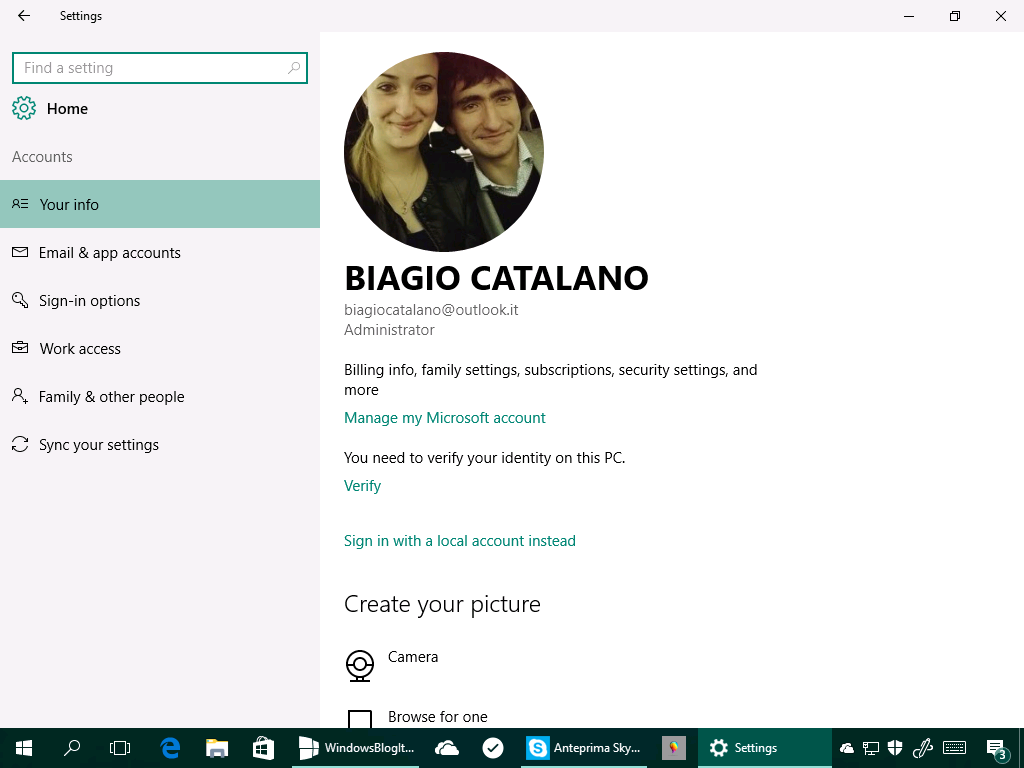Click the webcam icon beside Camera
1024x768 pixels.
click(x=360, y=665)
